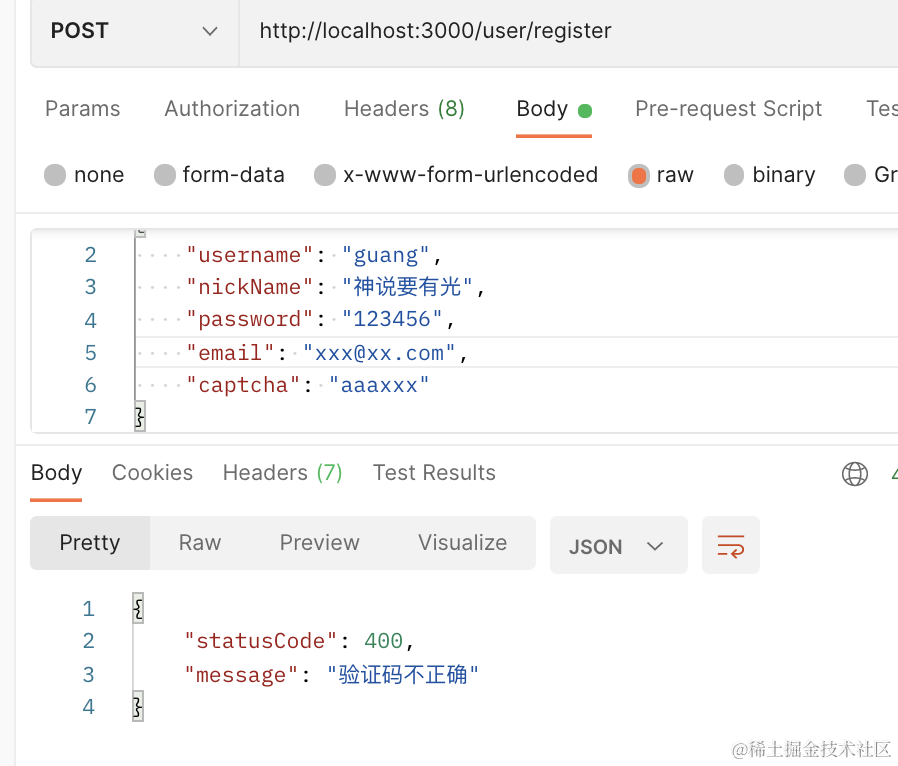Select the none body type radio
The image size is (898, 766).
click(55, 176)
